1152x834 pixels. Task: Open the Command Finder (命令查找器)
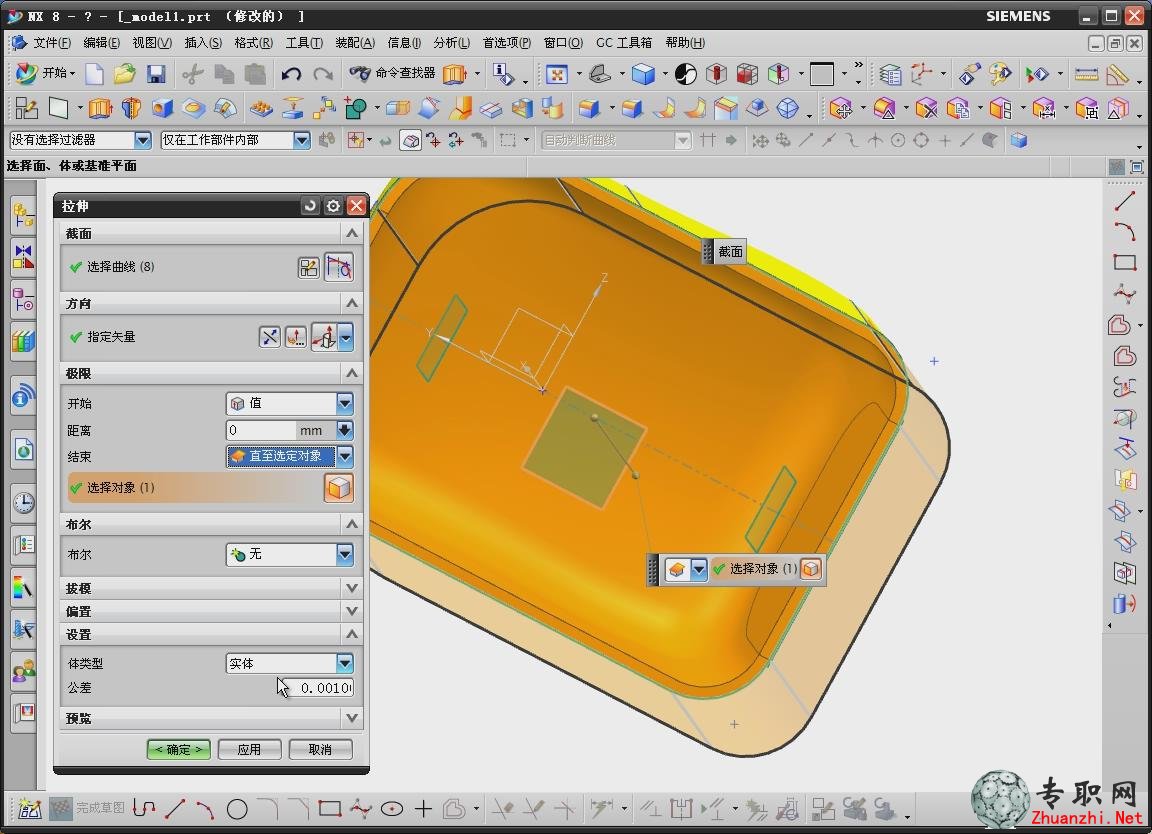click(392, 73)
